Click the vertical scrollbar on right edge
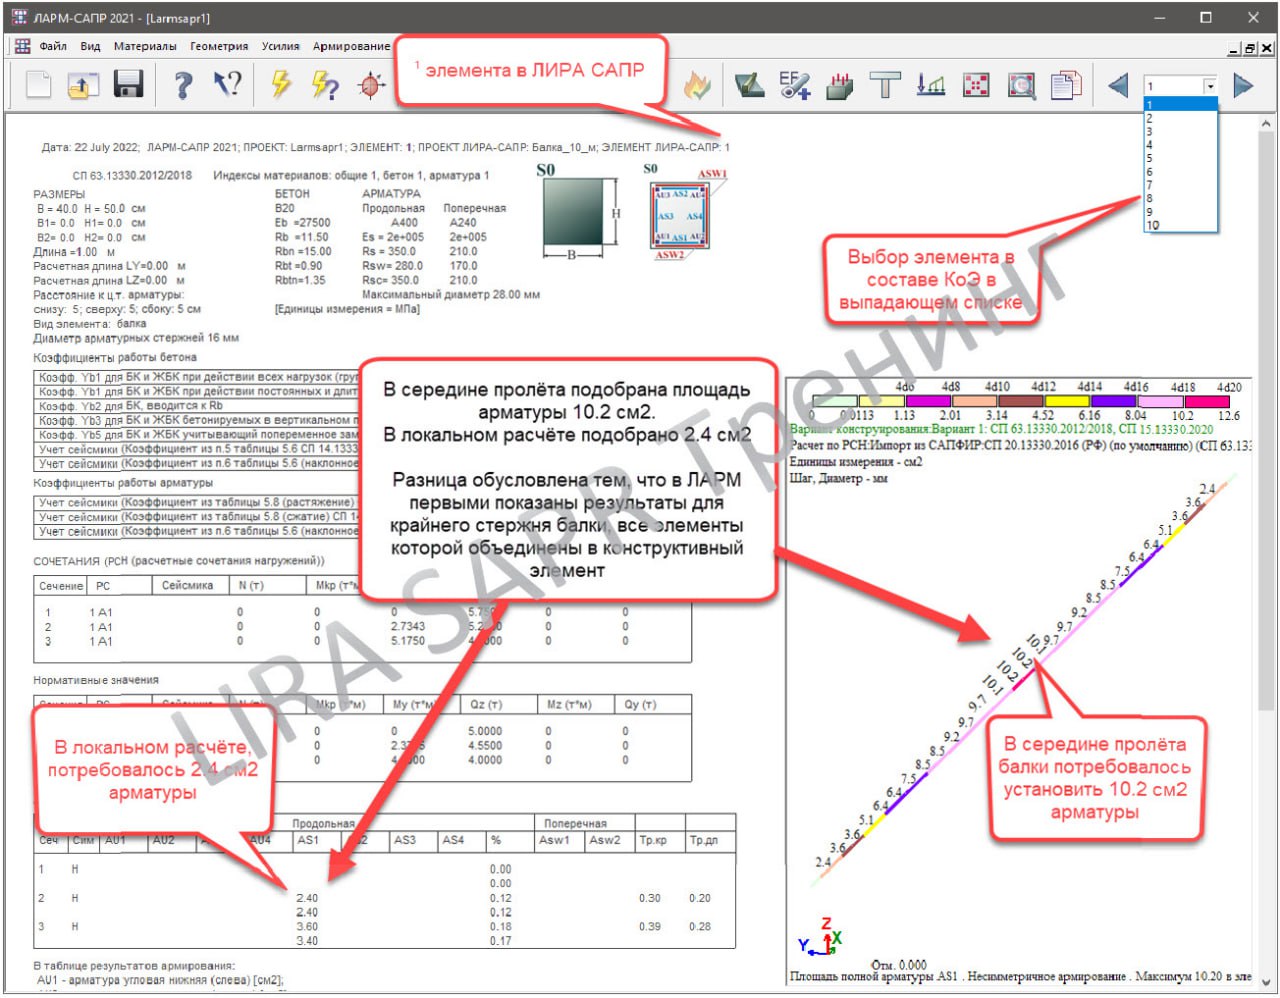 1265,420
